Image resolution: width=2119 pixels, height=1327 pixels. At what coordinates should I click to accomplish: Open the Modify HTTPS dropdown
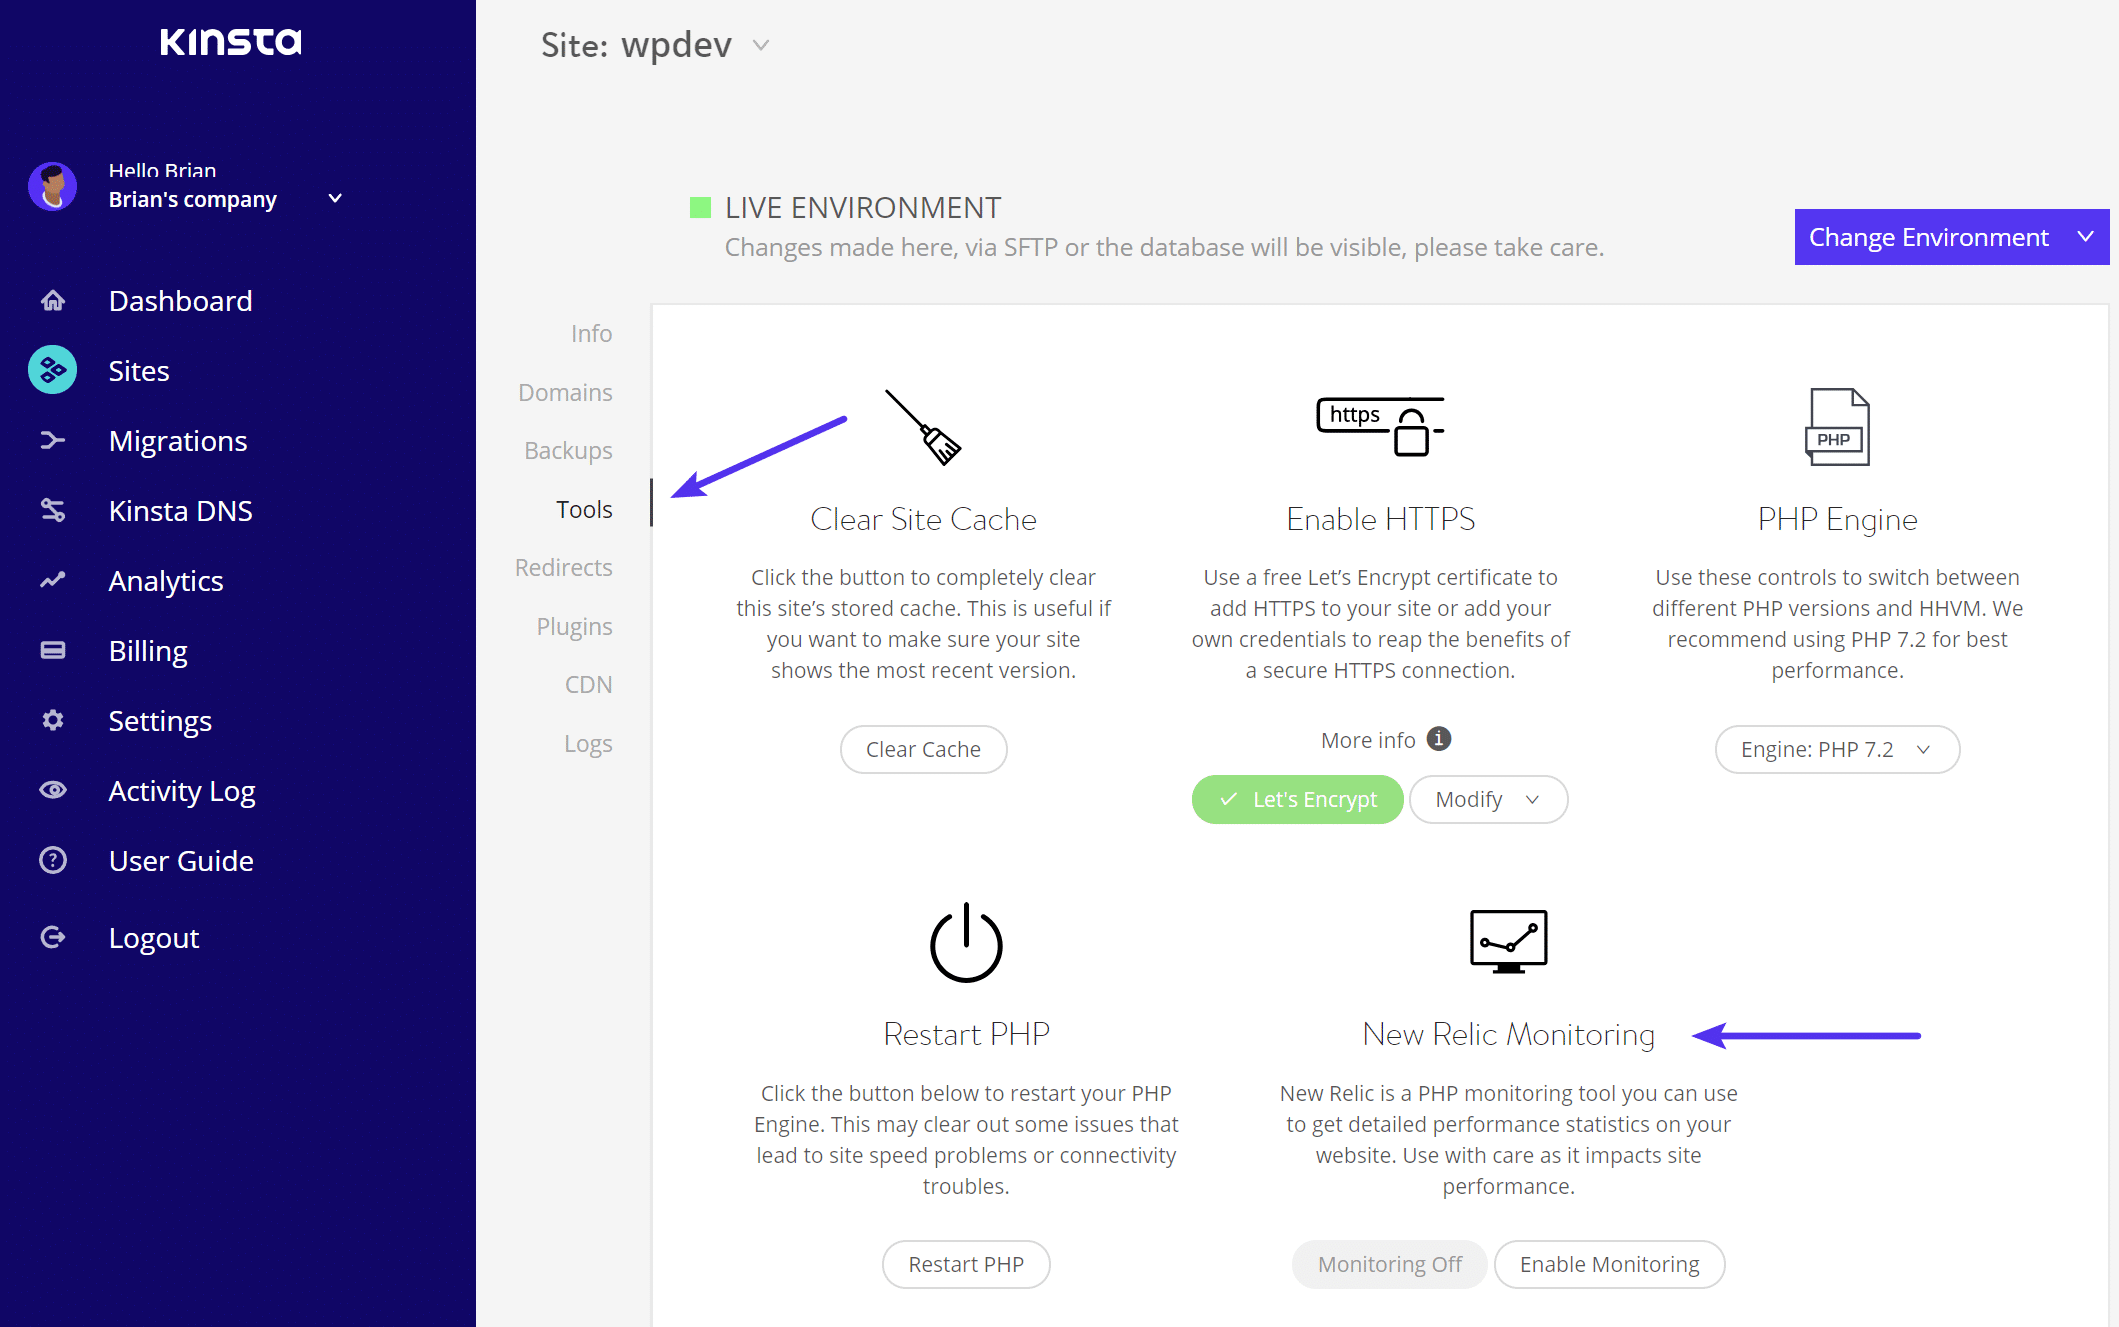pyautogui.click(x=1488, y=799)
